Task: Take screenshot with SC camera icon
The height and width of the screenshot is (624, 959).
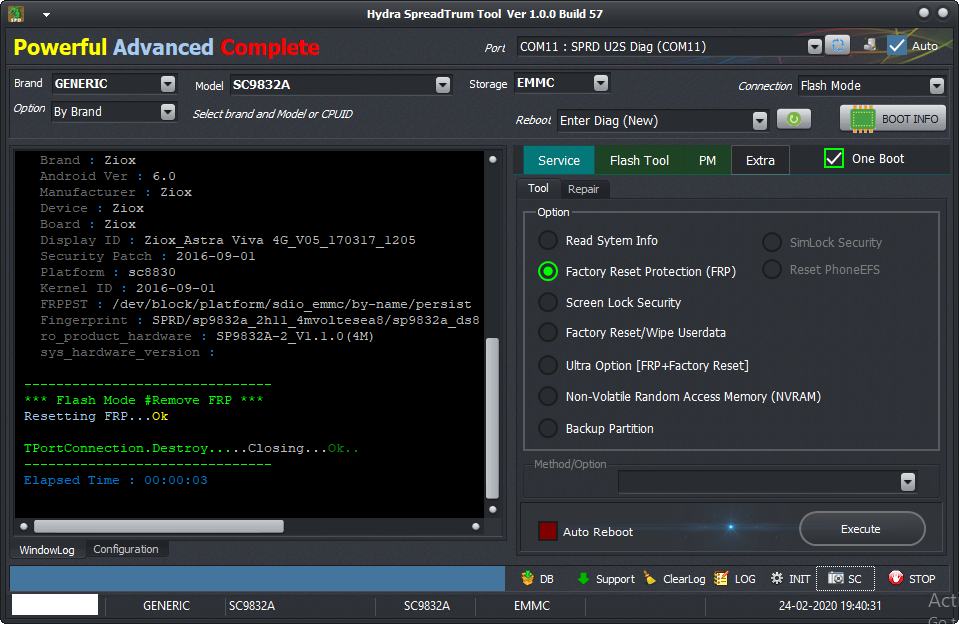Action: point(835,578)
